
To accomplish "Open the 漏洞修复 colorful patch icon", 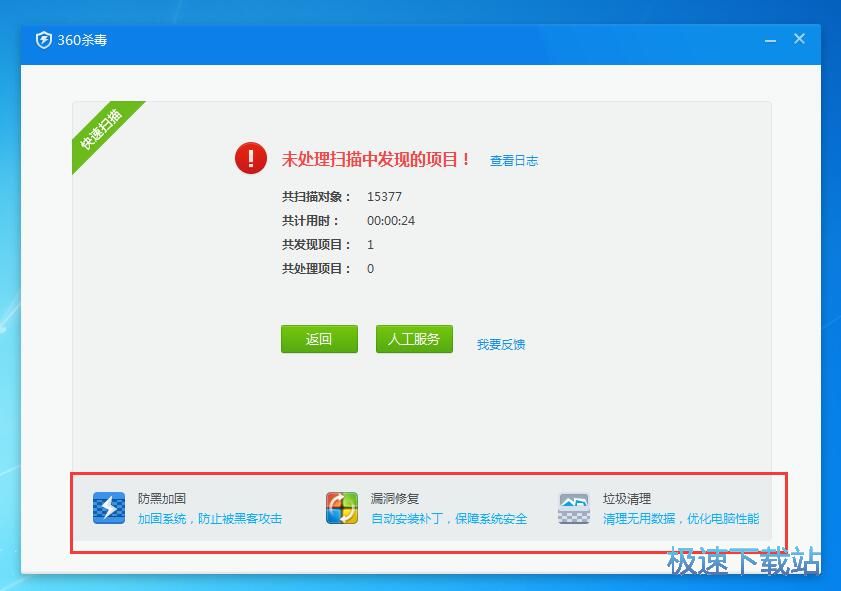I will 342,507.
